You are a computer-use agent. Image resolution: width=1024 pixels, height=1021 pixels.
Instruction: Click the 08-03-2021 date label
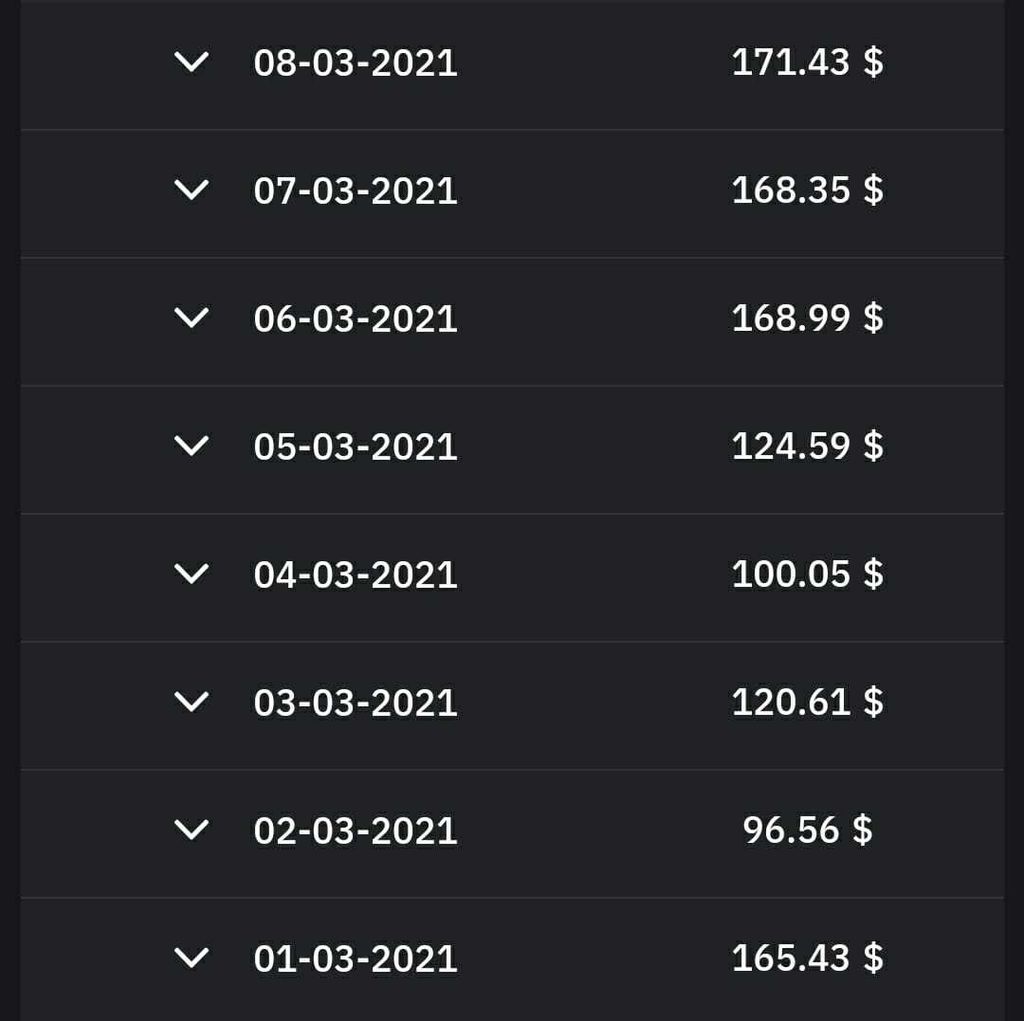click(355, 64)
